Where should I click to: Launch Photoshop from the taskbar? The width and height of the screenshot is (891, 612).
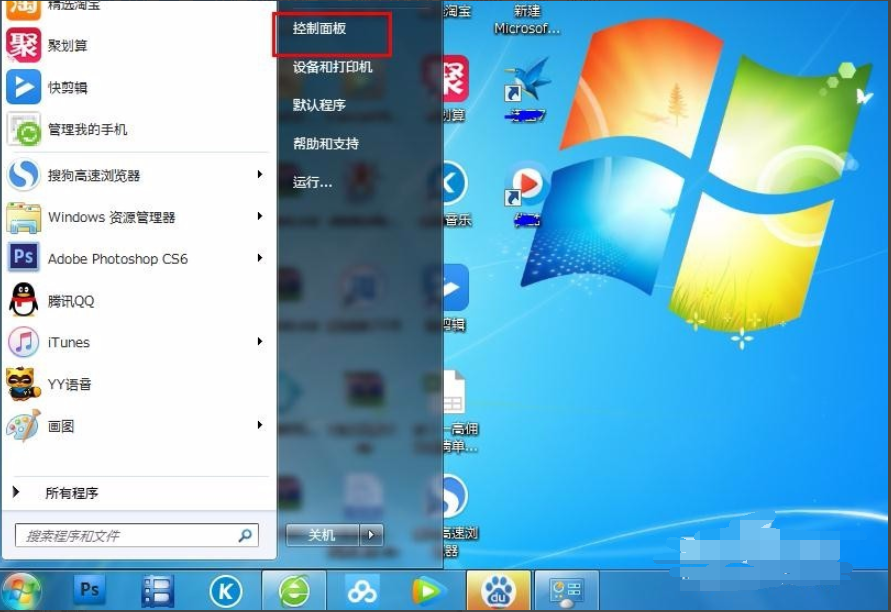click(89, 589)
